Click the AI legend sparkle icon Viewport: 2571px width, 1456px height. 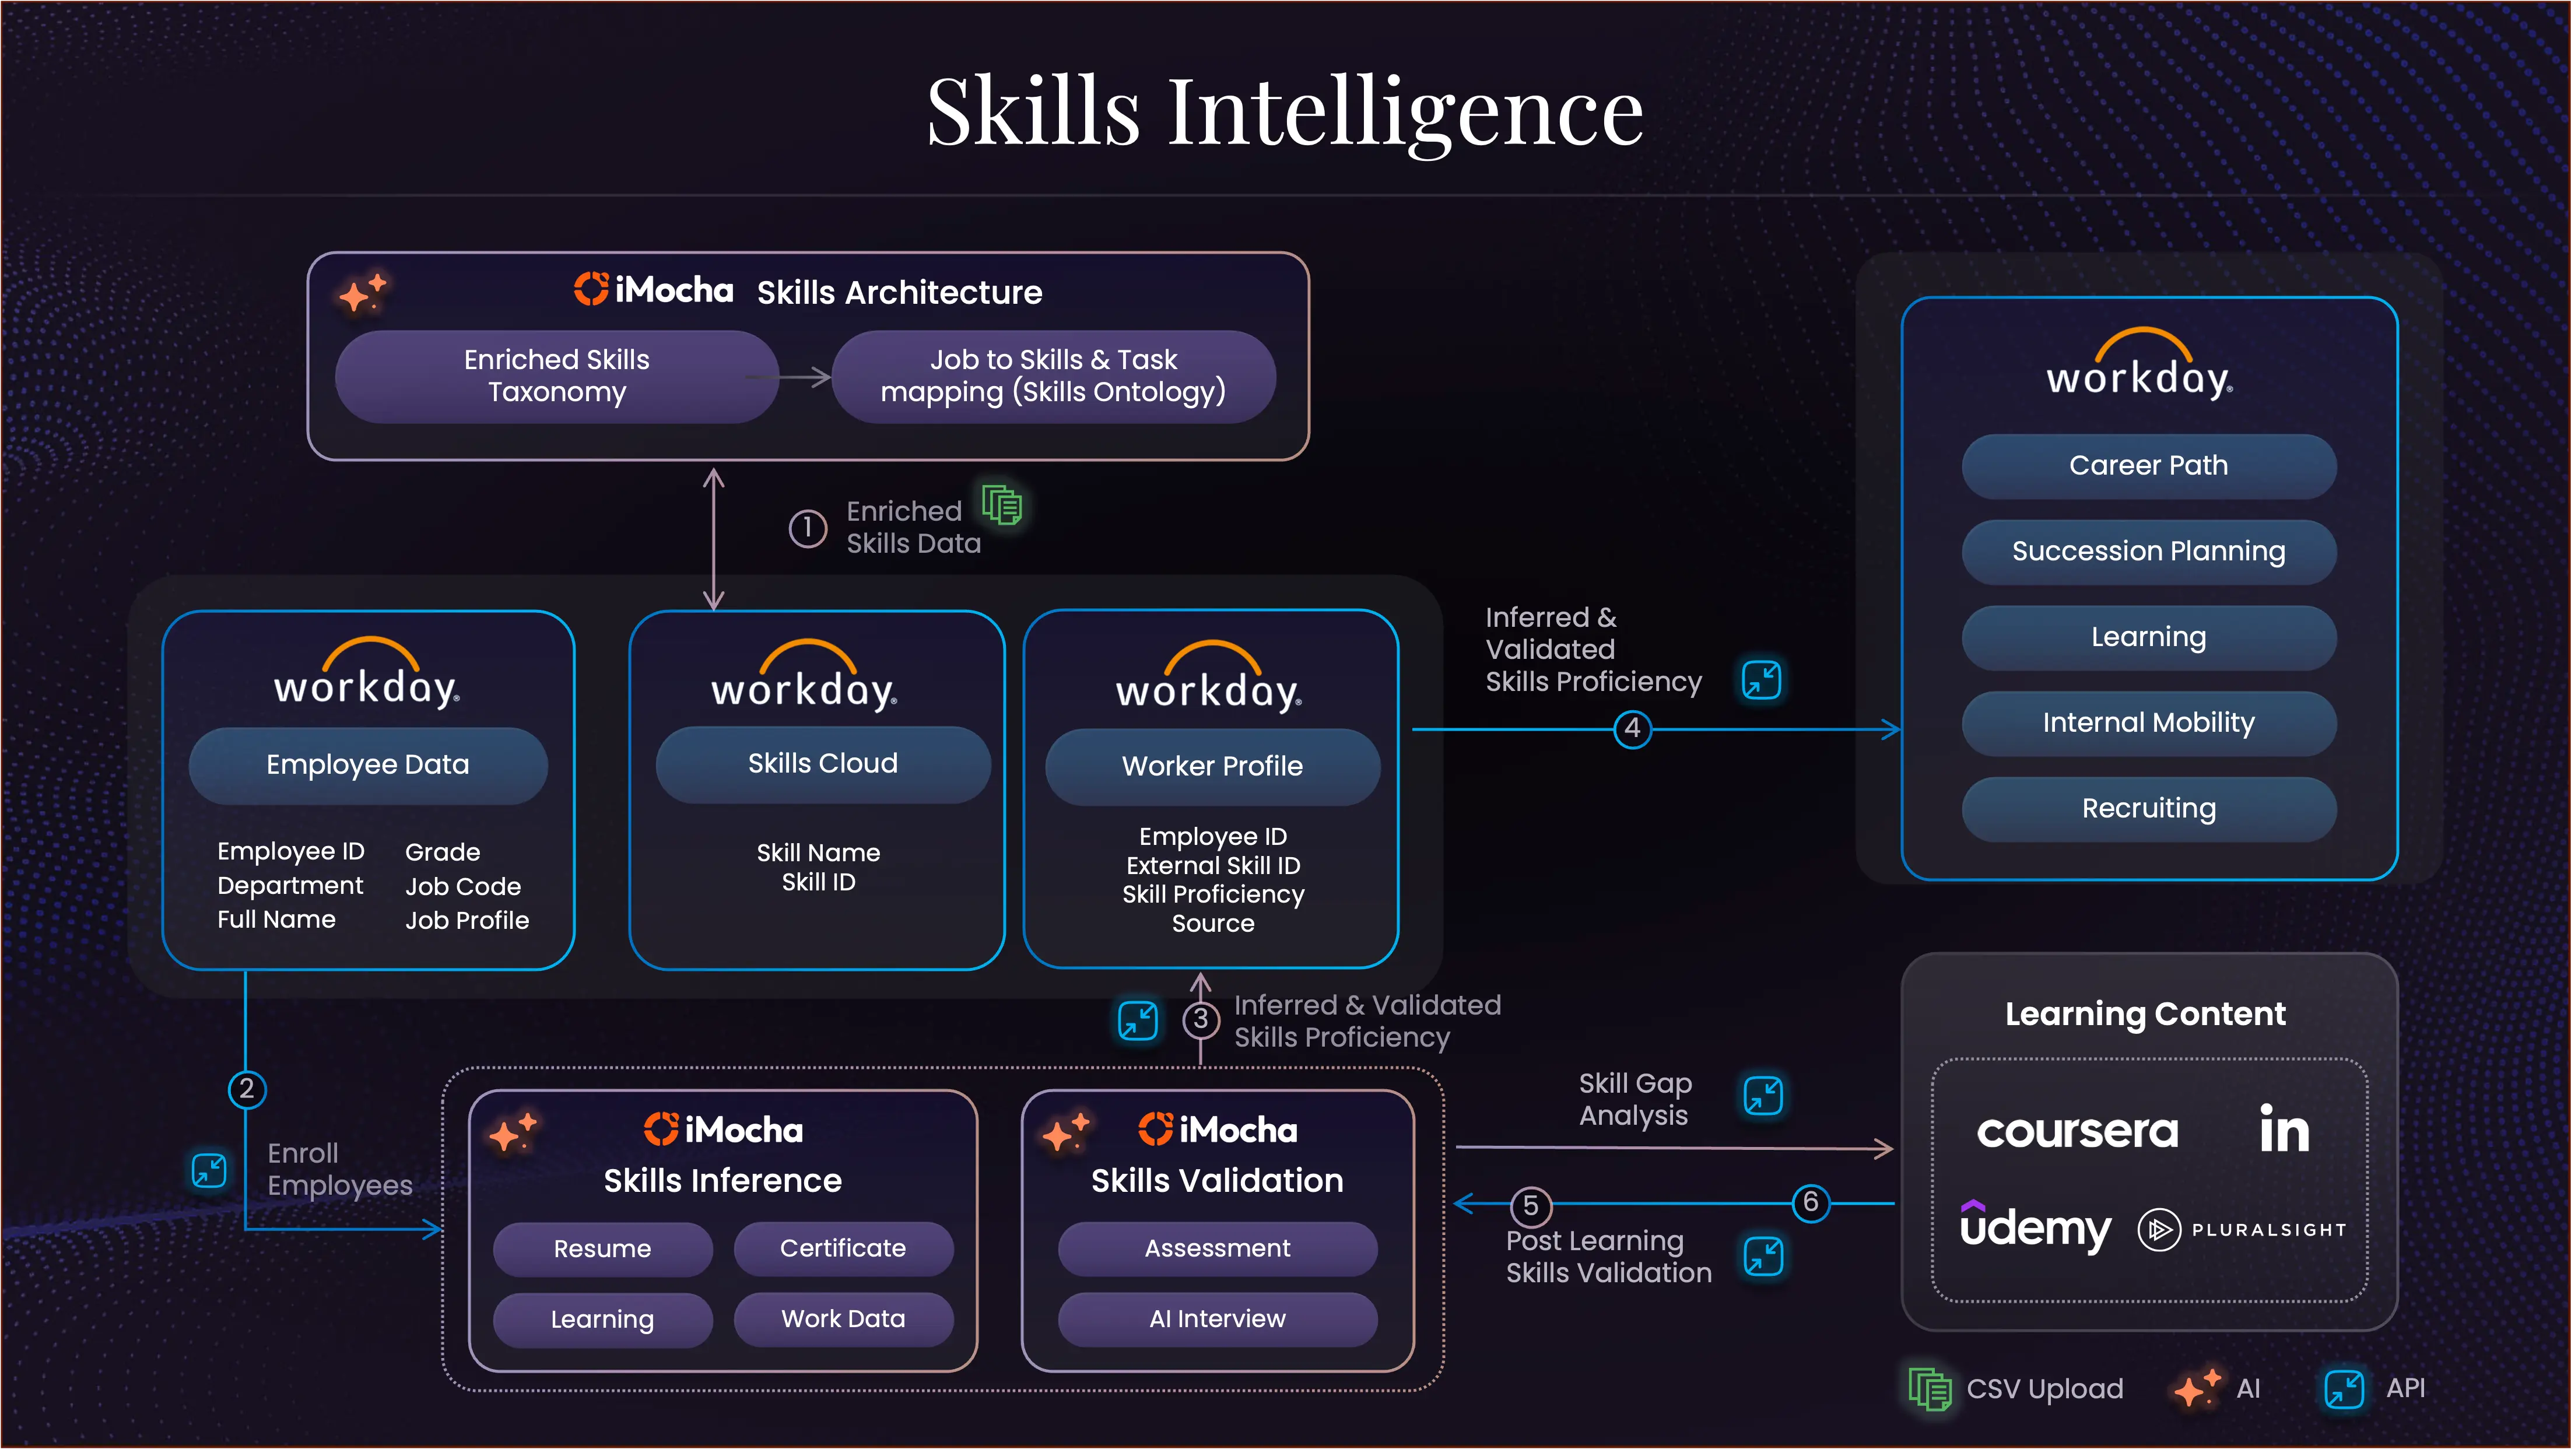[x=2197, y=1388]
